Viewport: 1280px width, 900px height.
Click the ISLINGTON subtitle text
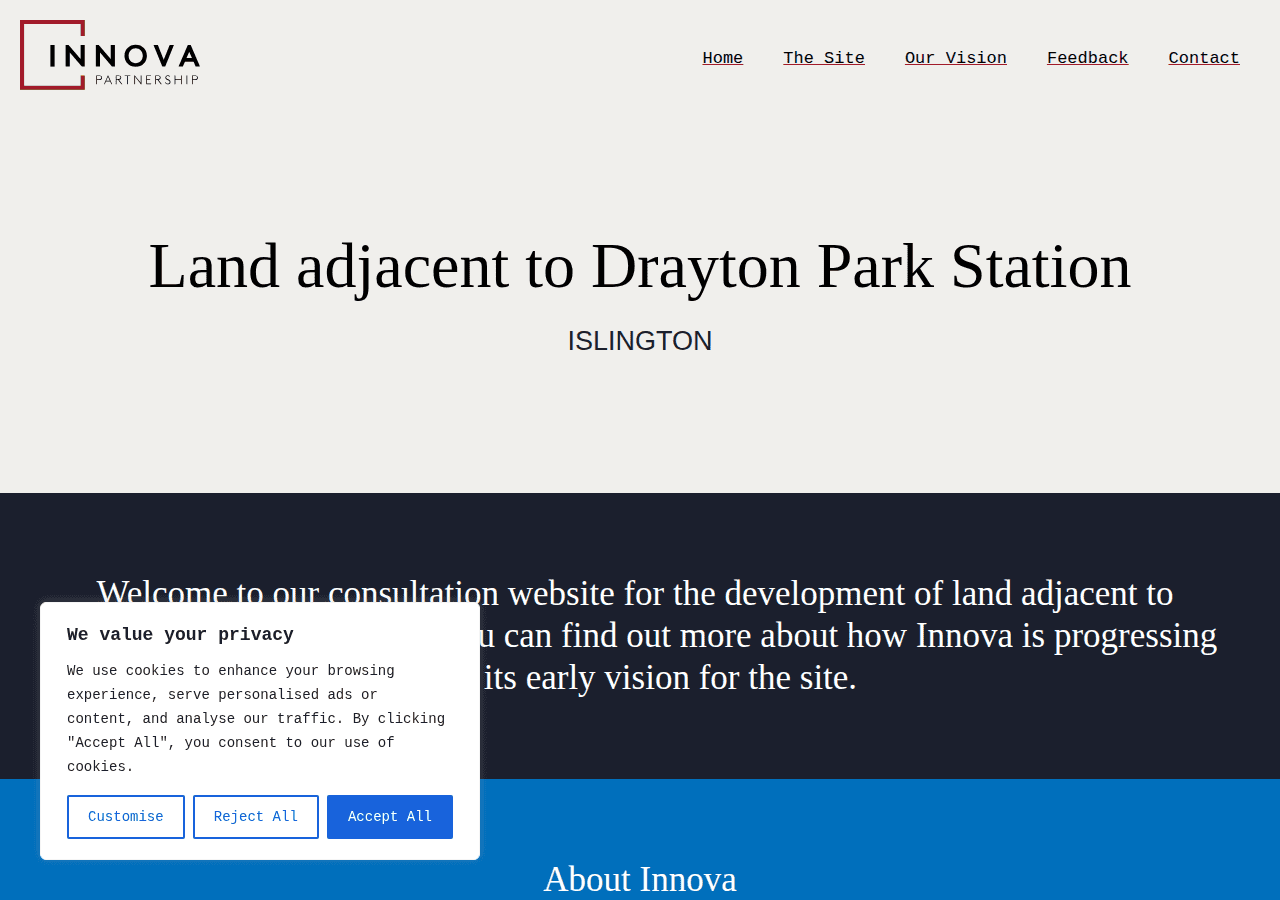640,341
